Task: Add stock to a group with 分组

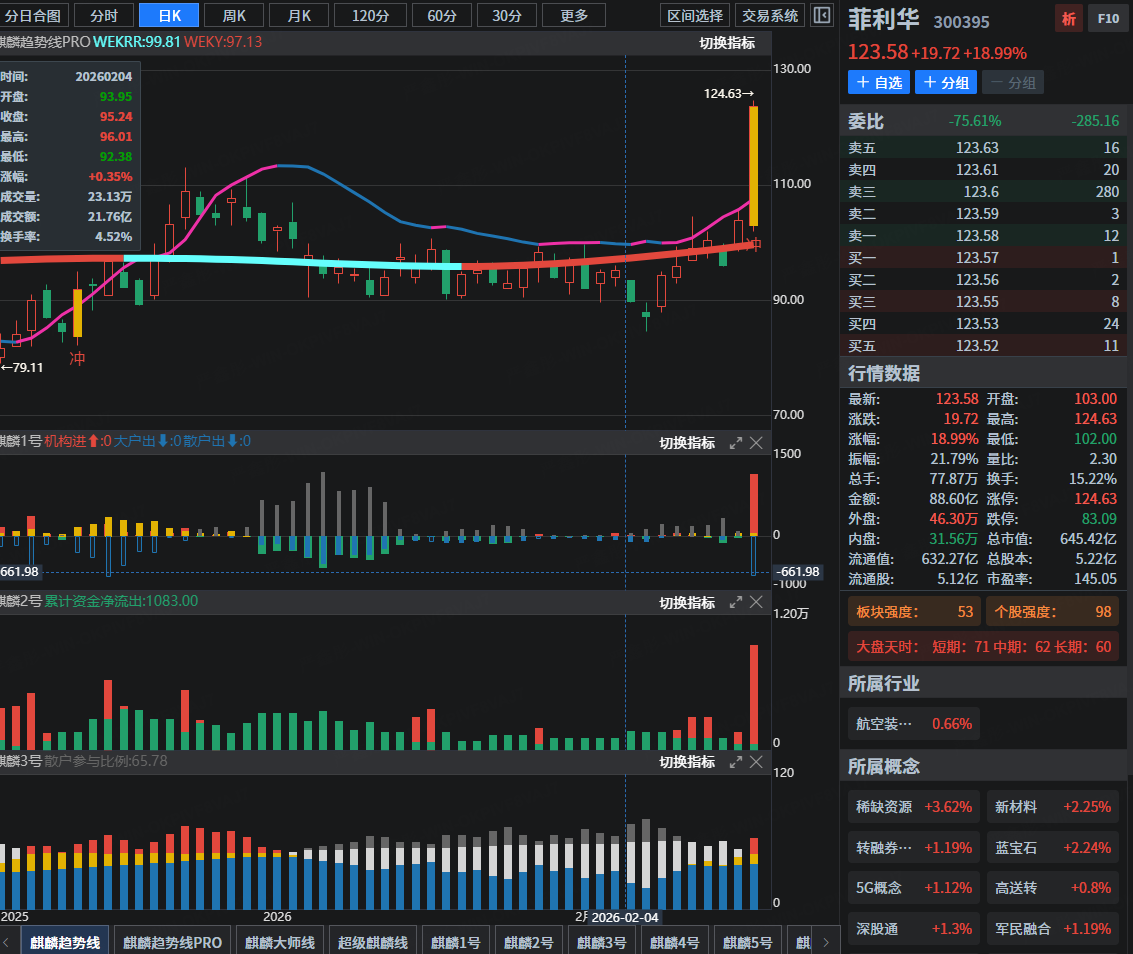Action: click(x=945, y=82)
